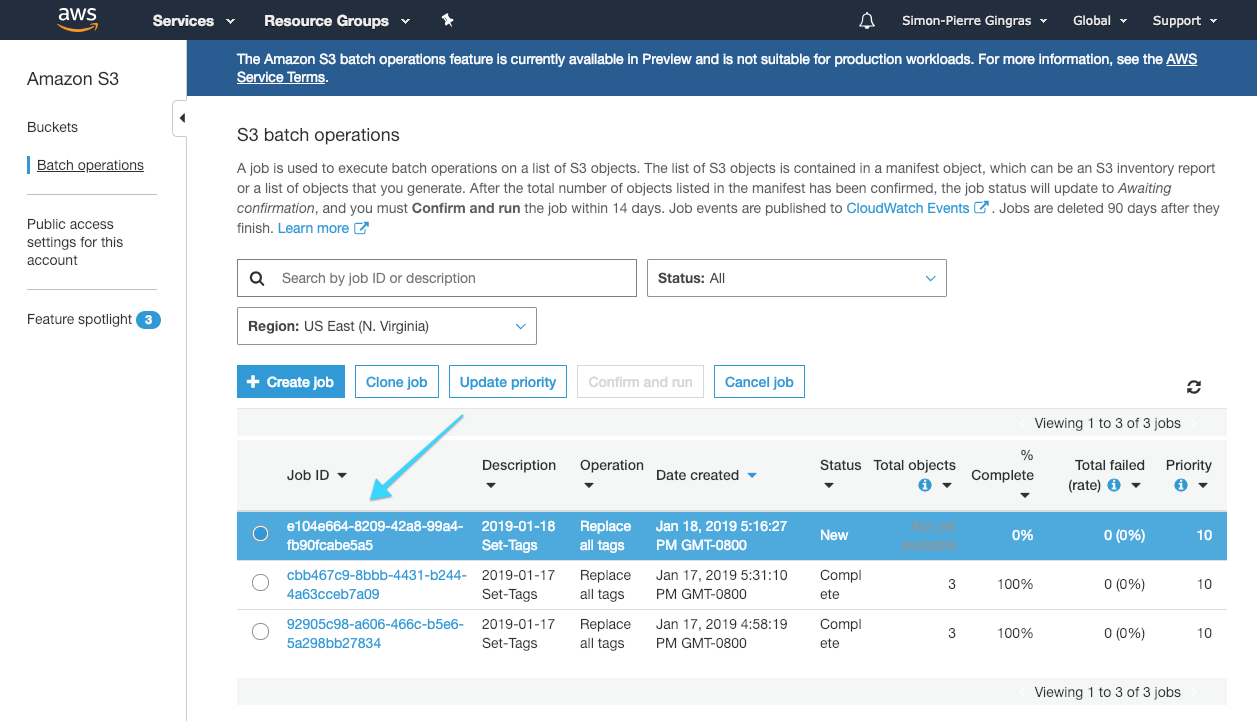Click the pin icon in the navigation bar
1257x721 pixels.
pyautogui.click(x=447, y=19)
